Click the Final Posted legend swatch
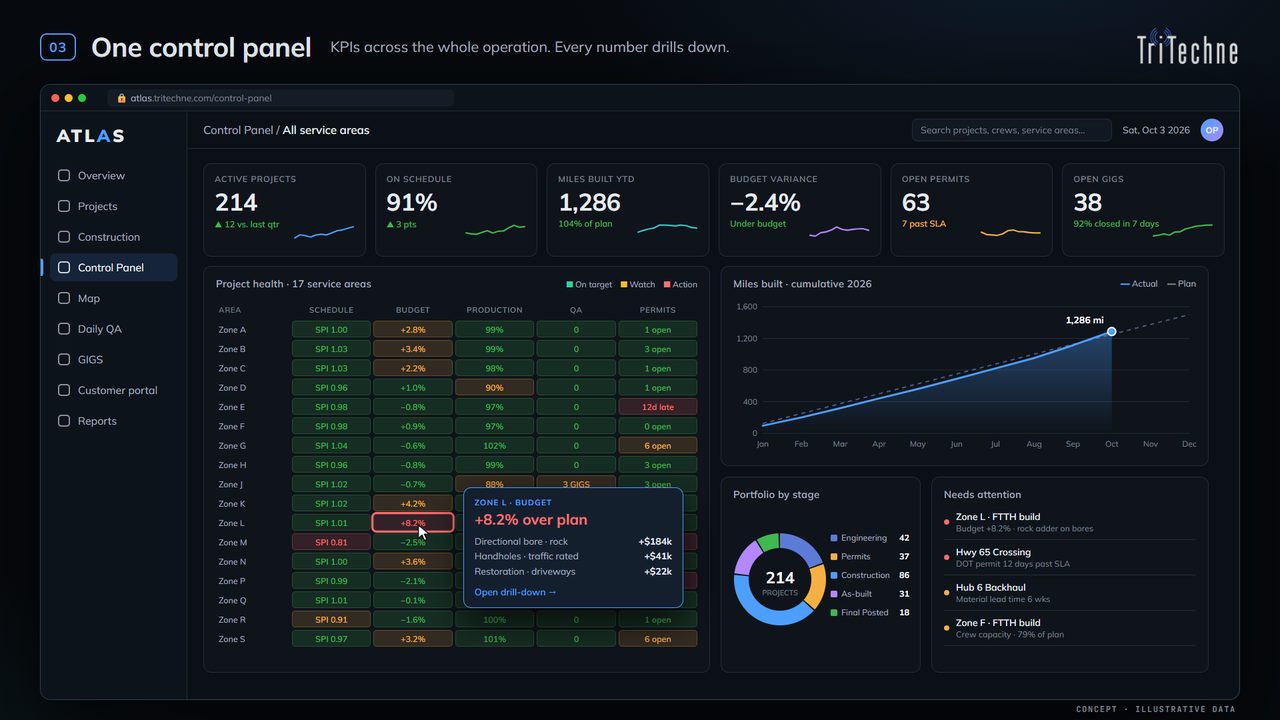This screenshot has width=1280, height=720. click(834, 612)
